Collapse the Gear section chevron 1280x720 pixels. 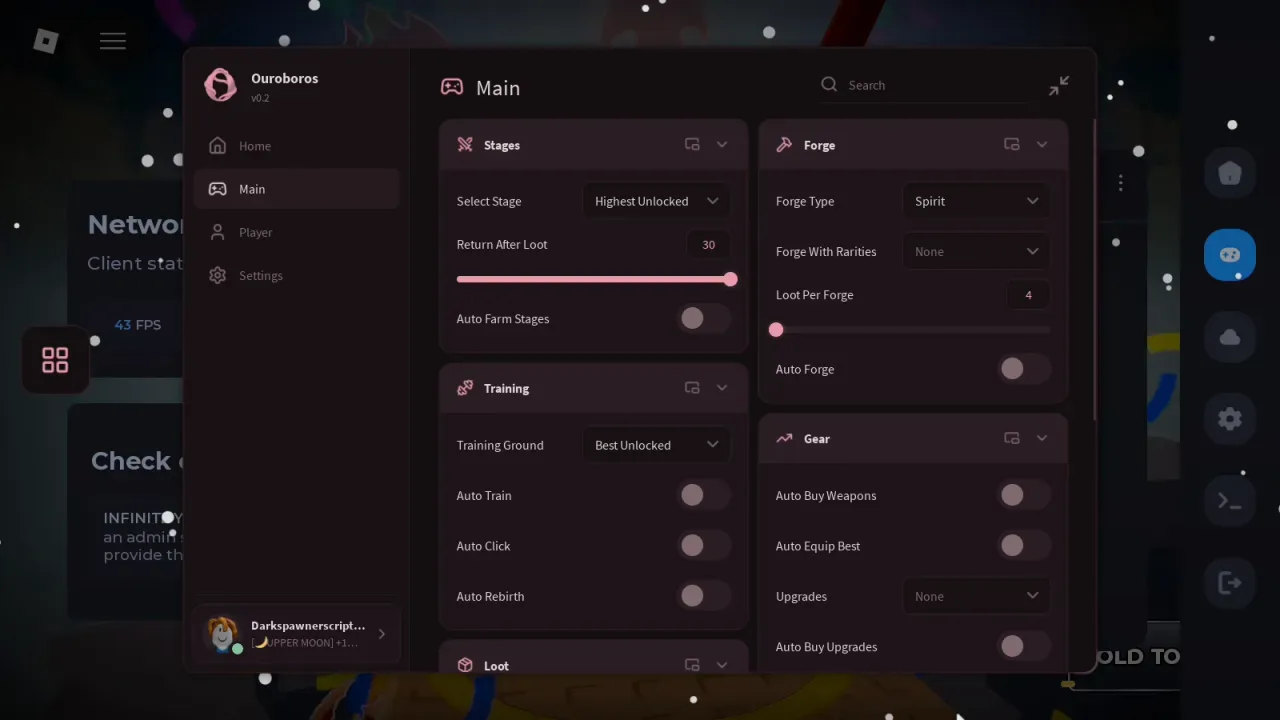pyautogui.click(x=1042, y=438)
